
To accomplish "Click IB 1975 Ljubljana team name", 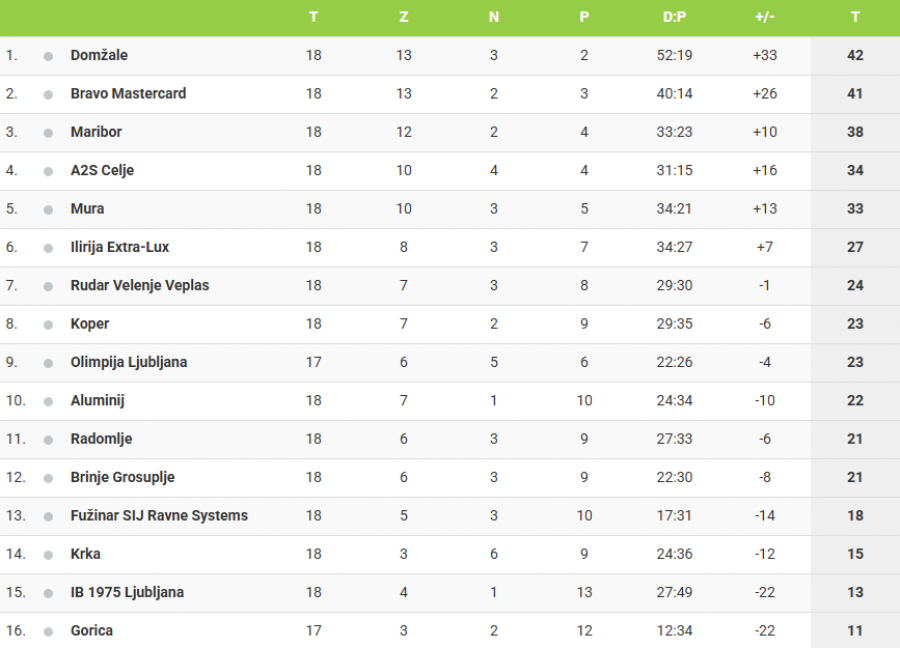I will [126, 592].
